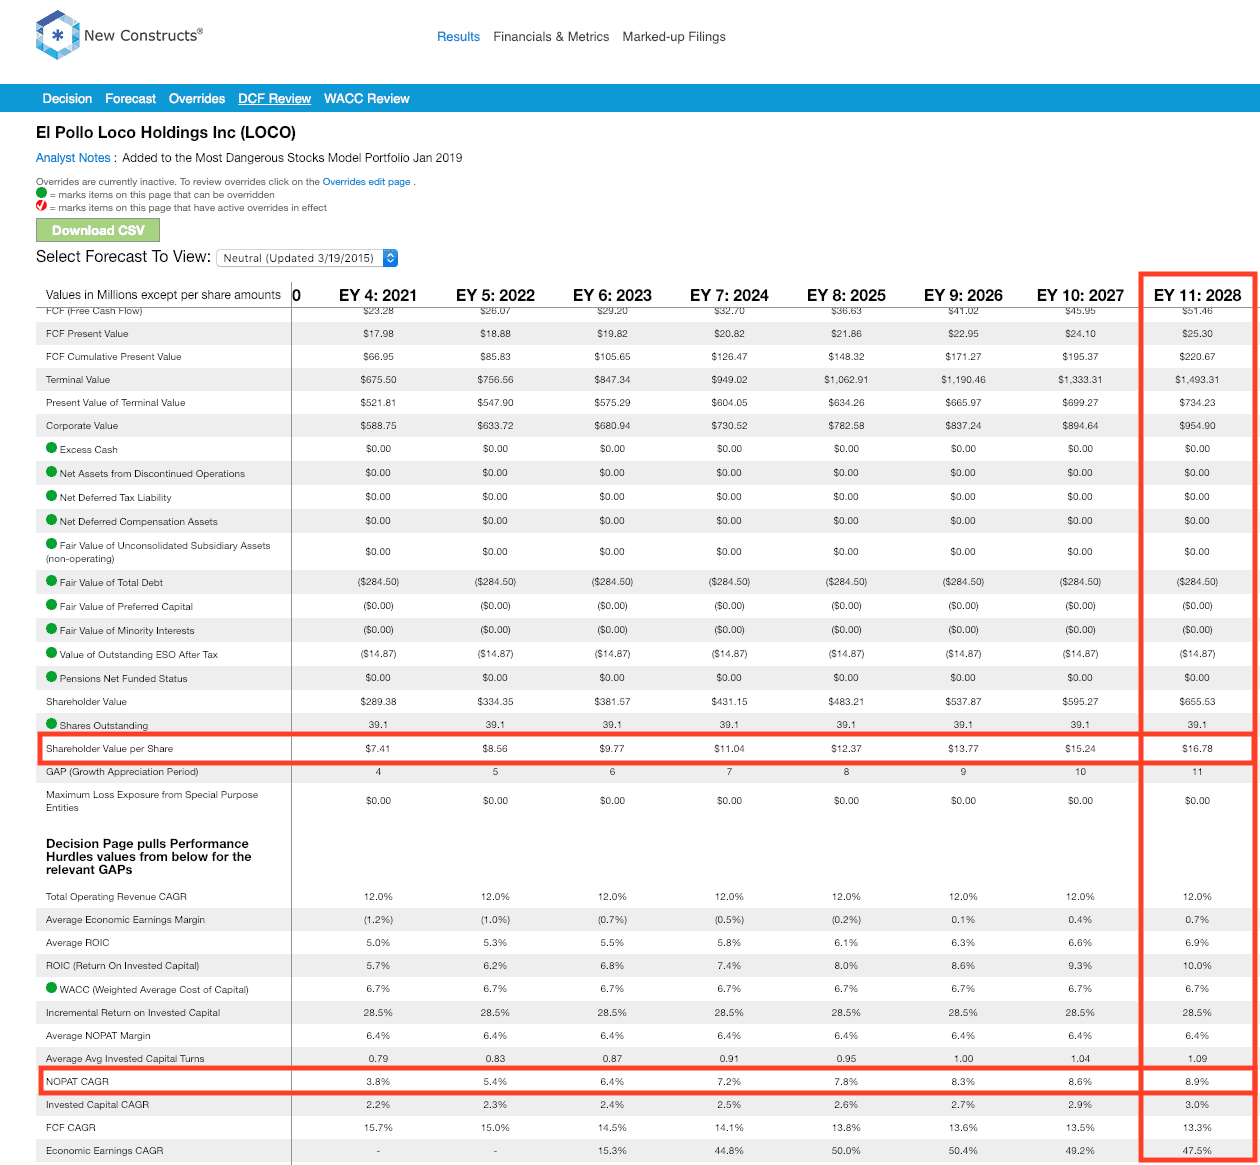This screenshot has width=1260, height=1165.
Task: Click the GAP (Growth Appreciation Period) label
Action: [x=122, y=772]
